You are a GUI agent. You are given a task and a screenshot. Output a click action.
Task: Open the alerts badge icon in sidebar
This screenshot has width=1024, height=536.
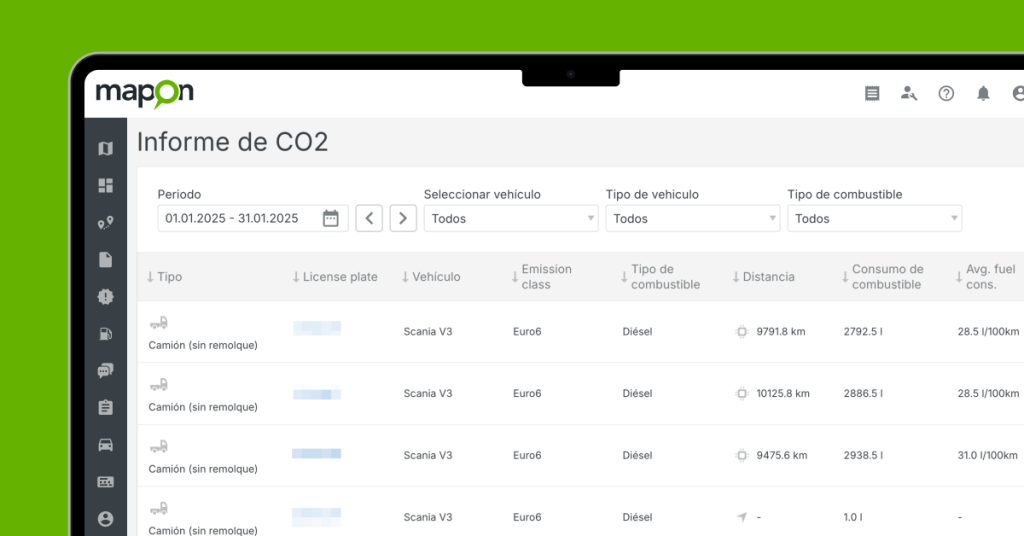pyautogui.click(x=105, y=296)
